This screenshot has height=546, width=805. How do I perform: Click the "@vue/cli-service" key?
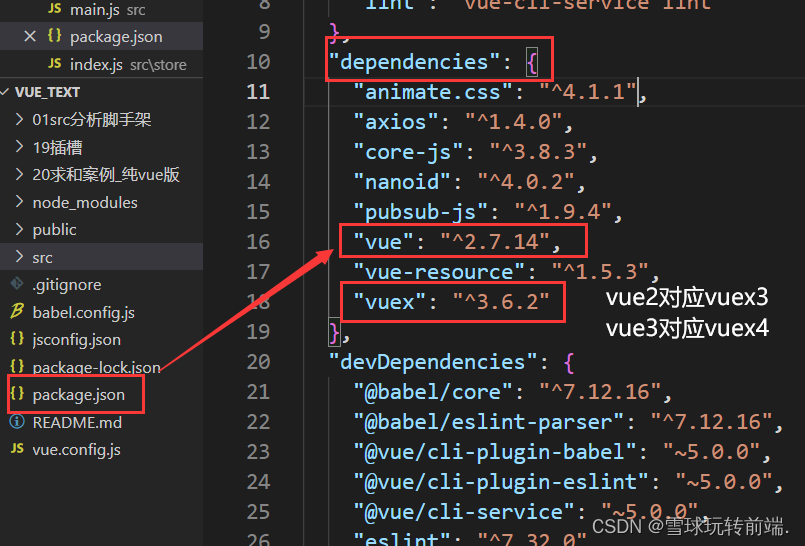pos(464,512)
